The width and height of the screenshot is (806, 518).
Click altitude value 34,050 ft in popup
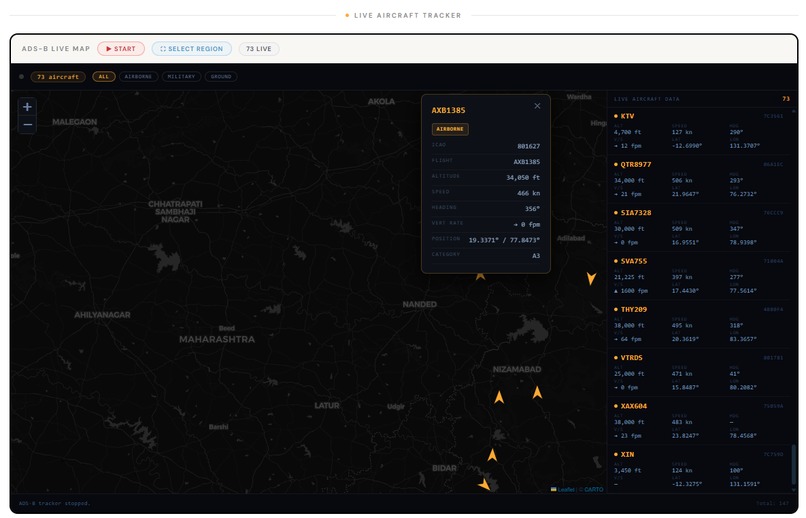tap(523, 178)
